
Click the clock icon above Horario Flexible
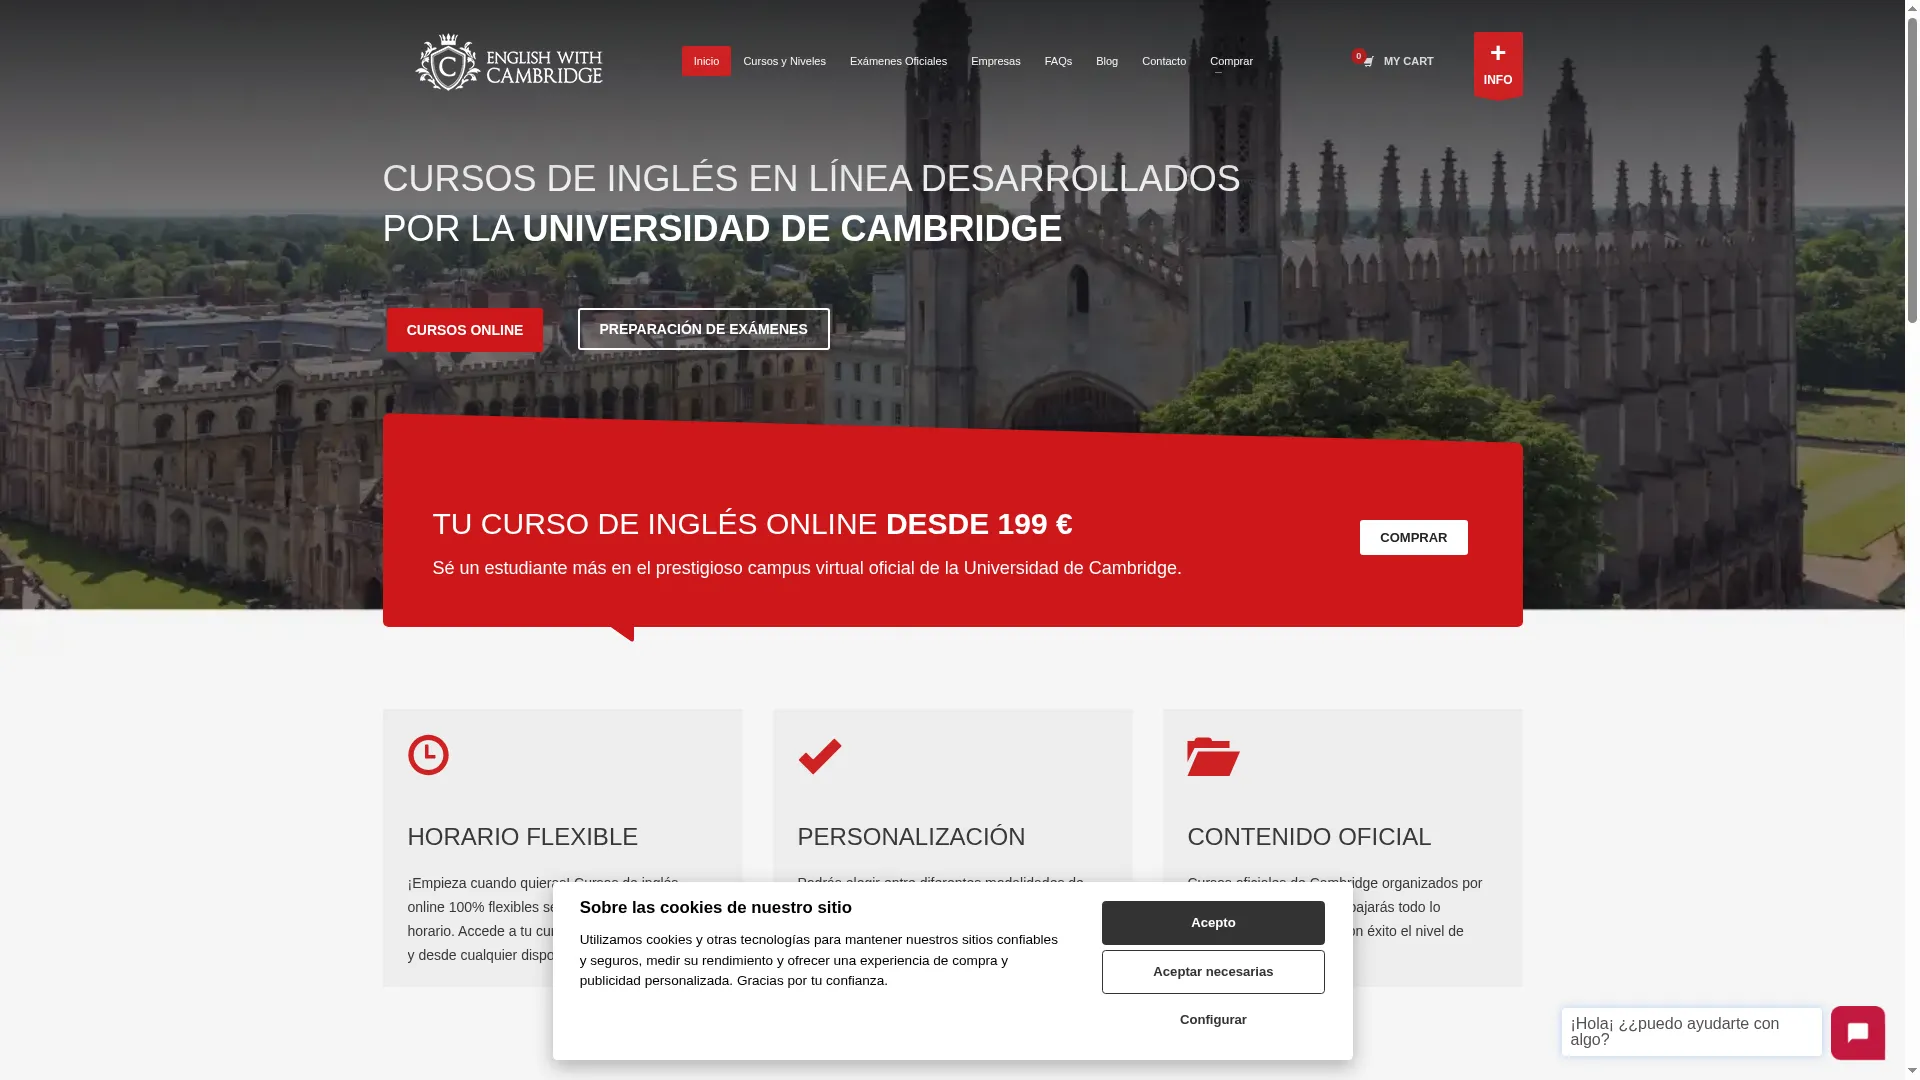pos(428,755)
